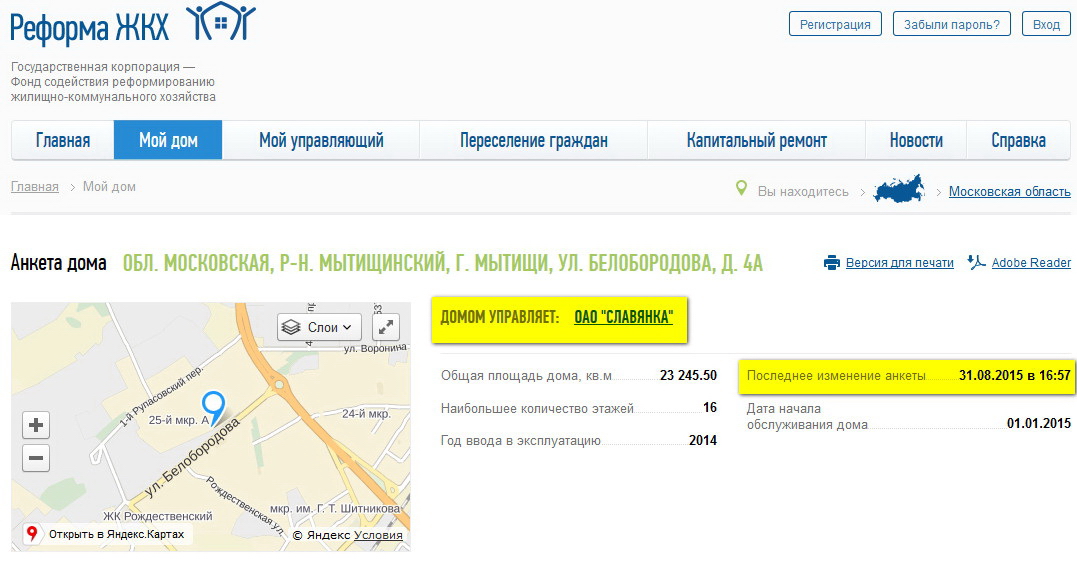
Task: Click the Russia map region icon
Action: [x=899, y=190]
